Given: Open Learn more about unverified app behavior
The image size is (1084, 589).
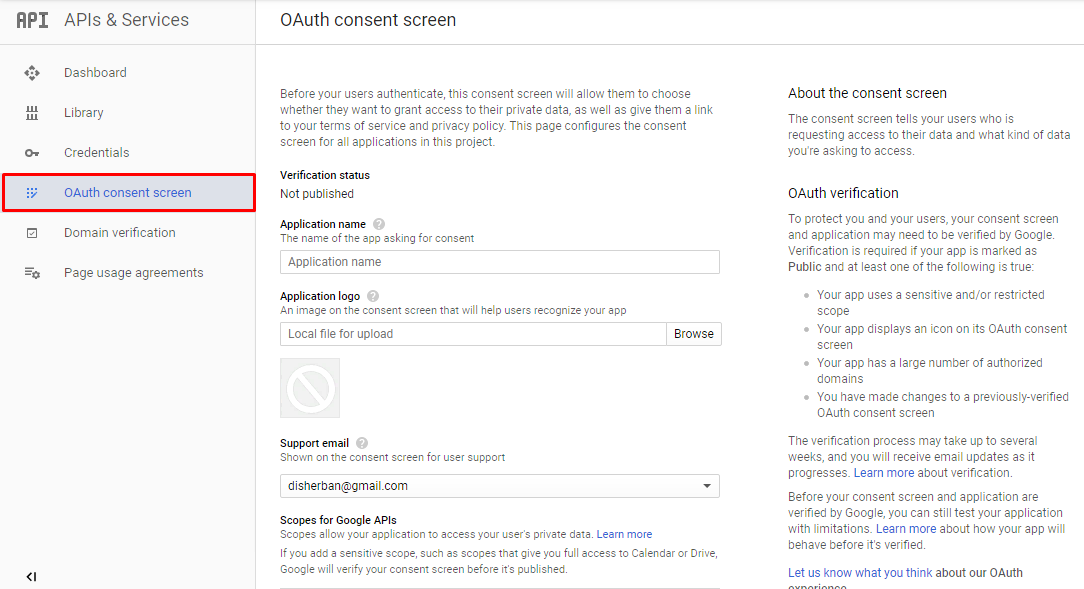Looking at the screenshot, I should point(906,529).
